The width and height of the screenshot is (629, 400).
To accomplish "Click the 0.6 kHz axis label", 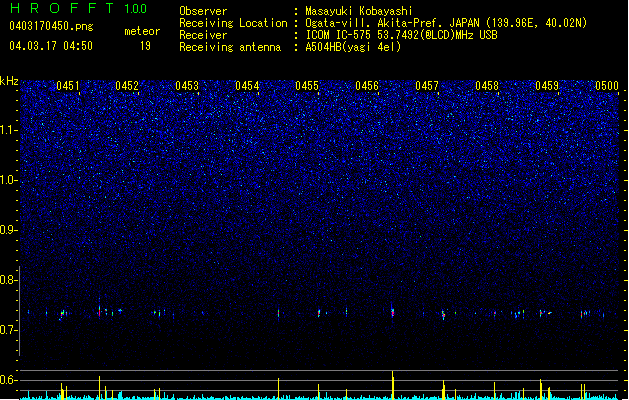I will point(8,380).
